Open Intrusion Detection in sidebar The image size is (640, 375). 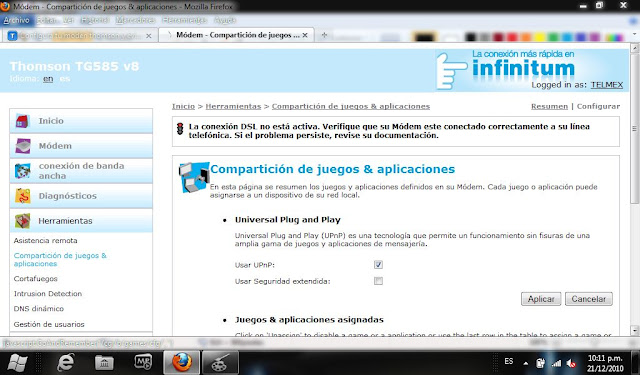(x=48, y=294)
